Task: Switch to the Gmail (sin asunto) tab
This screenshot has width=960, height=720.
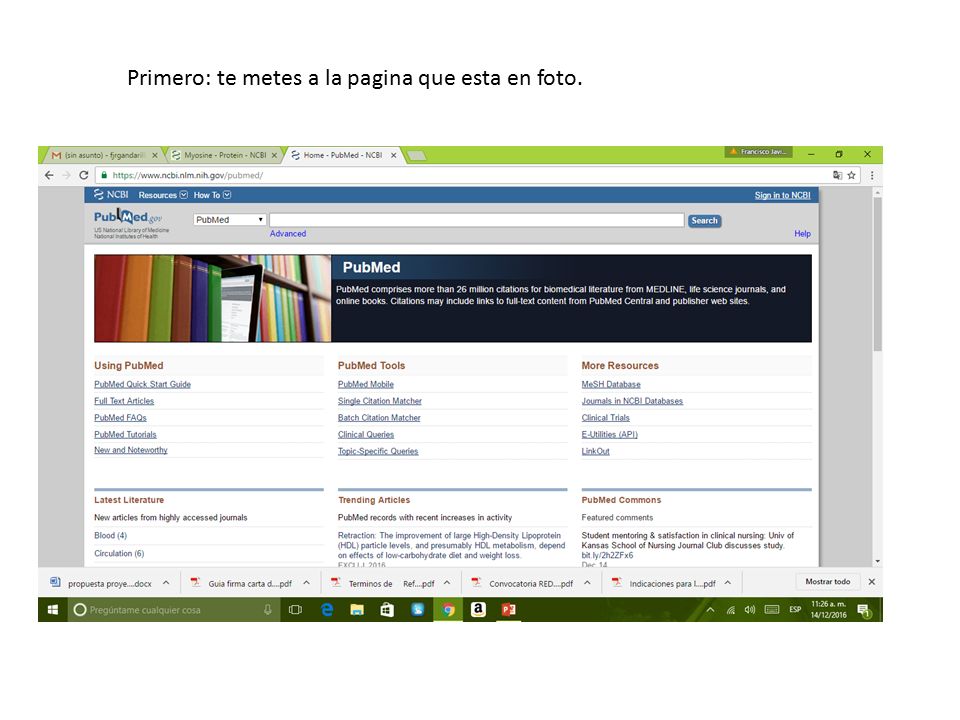Action: 101,156
